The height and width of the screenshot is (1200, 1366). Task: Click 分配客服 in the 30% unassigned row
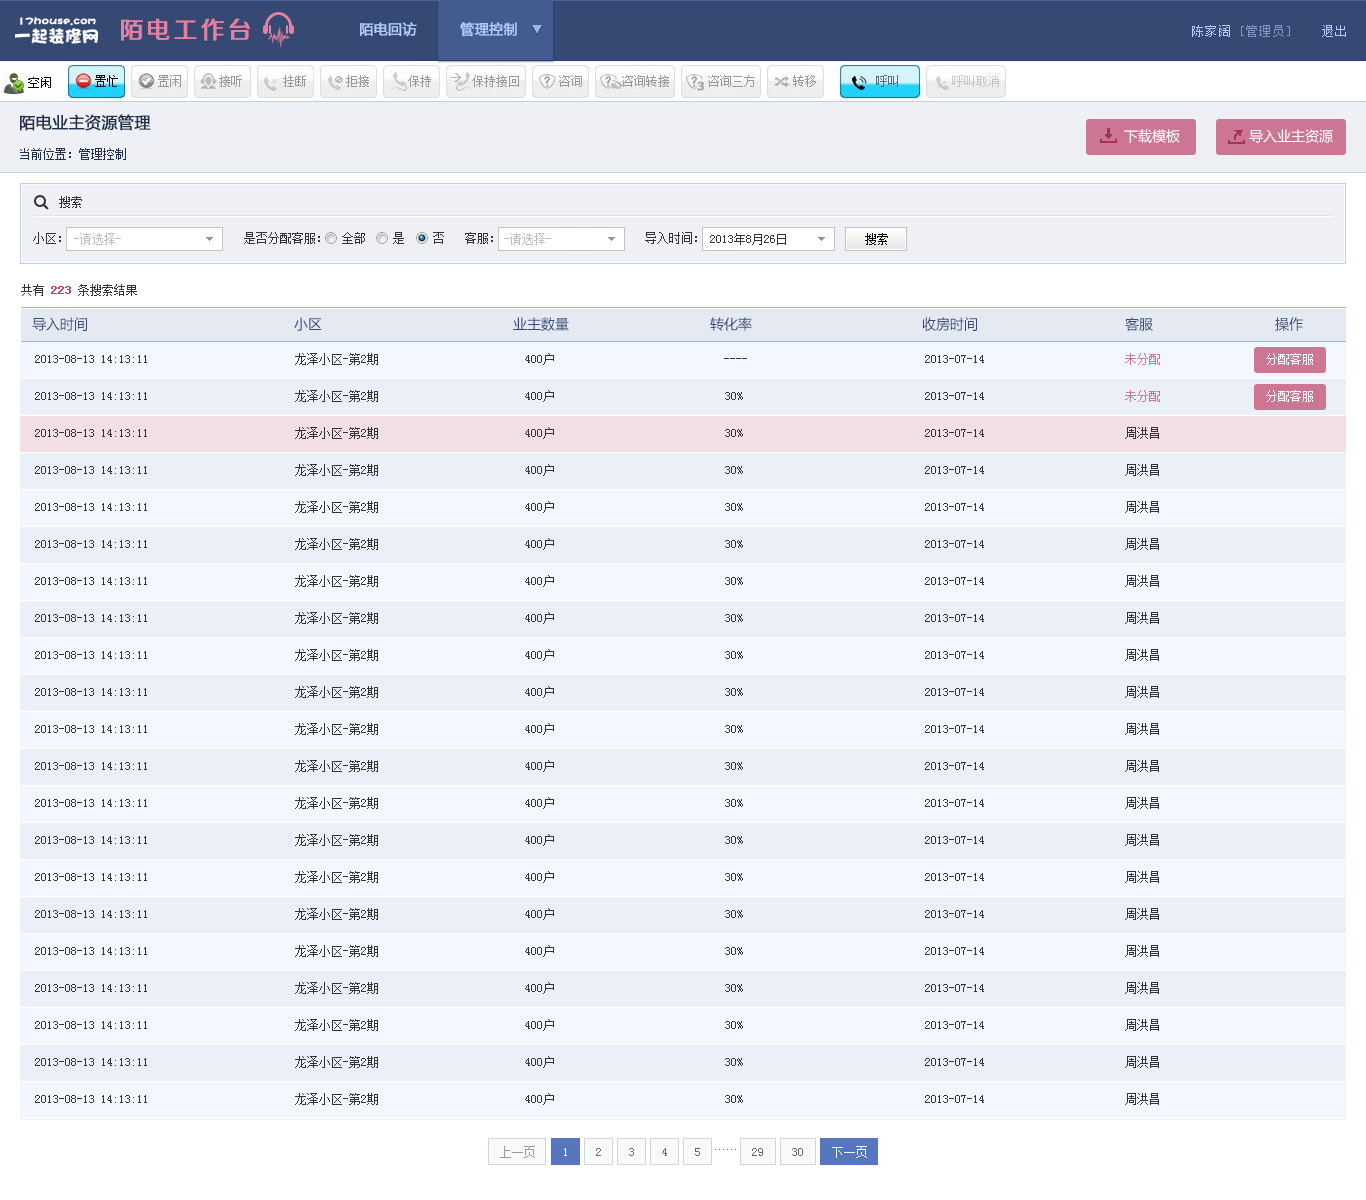pos(1290,397)
